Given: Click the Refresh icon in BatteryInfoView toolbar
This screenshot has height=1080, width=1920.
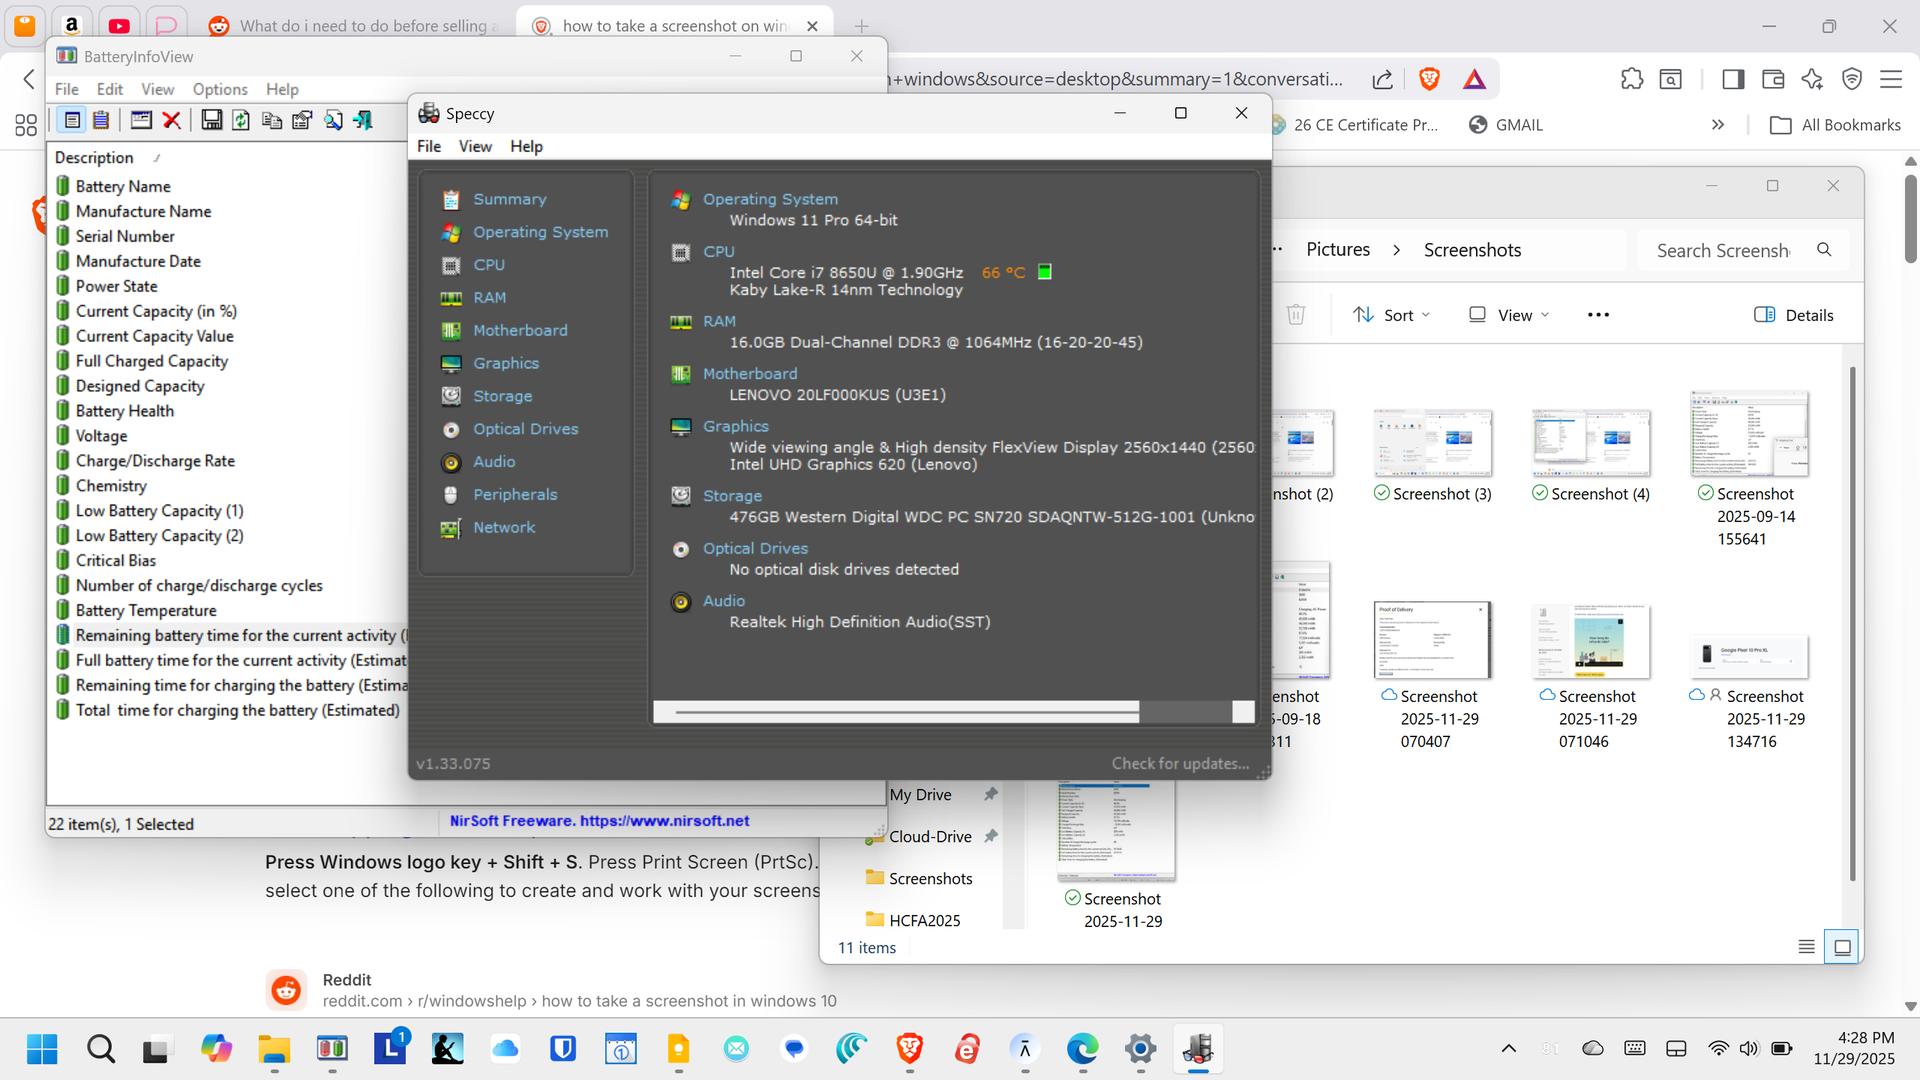Looking at the screenshot, I should [x=241, y=120].
